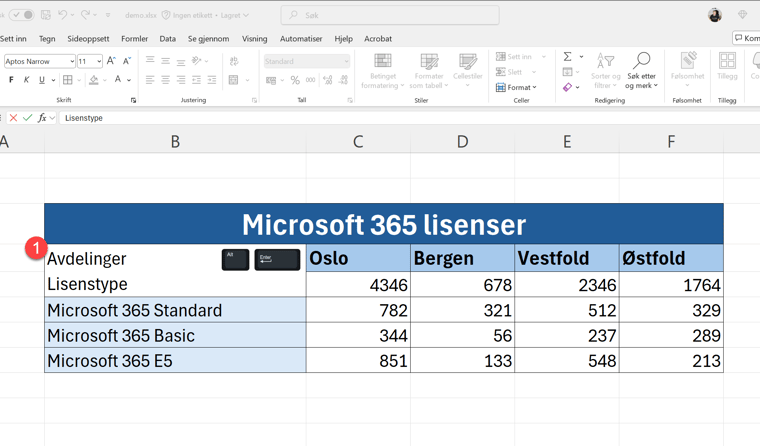Open the Customize Quick Access Toolbar arrow

[108, 16]
